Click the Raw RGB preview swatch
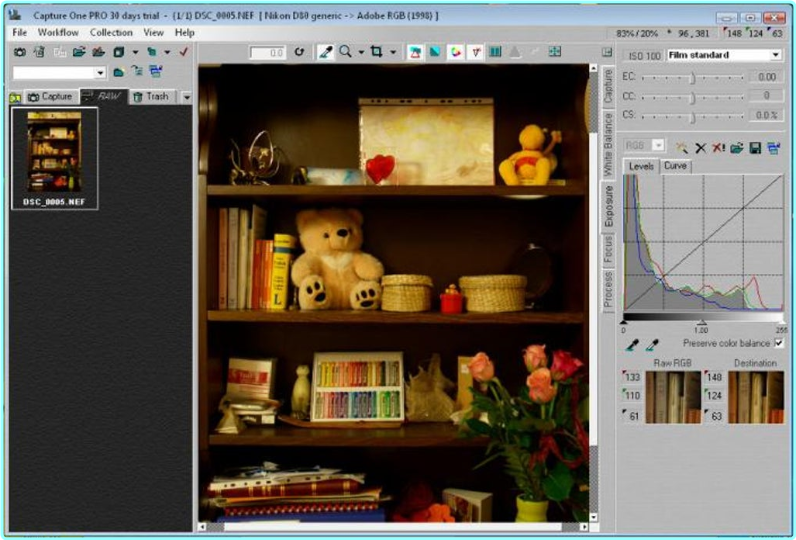The image size is (796, 540). 673,397
